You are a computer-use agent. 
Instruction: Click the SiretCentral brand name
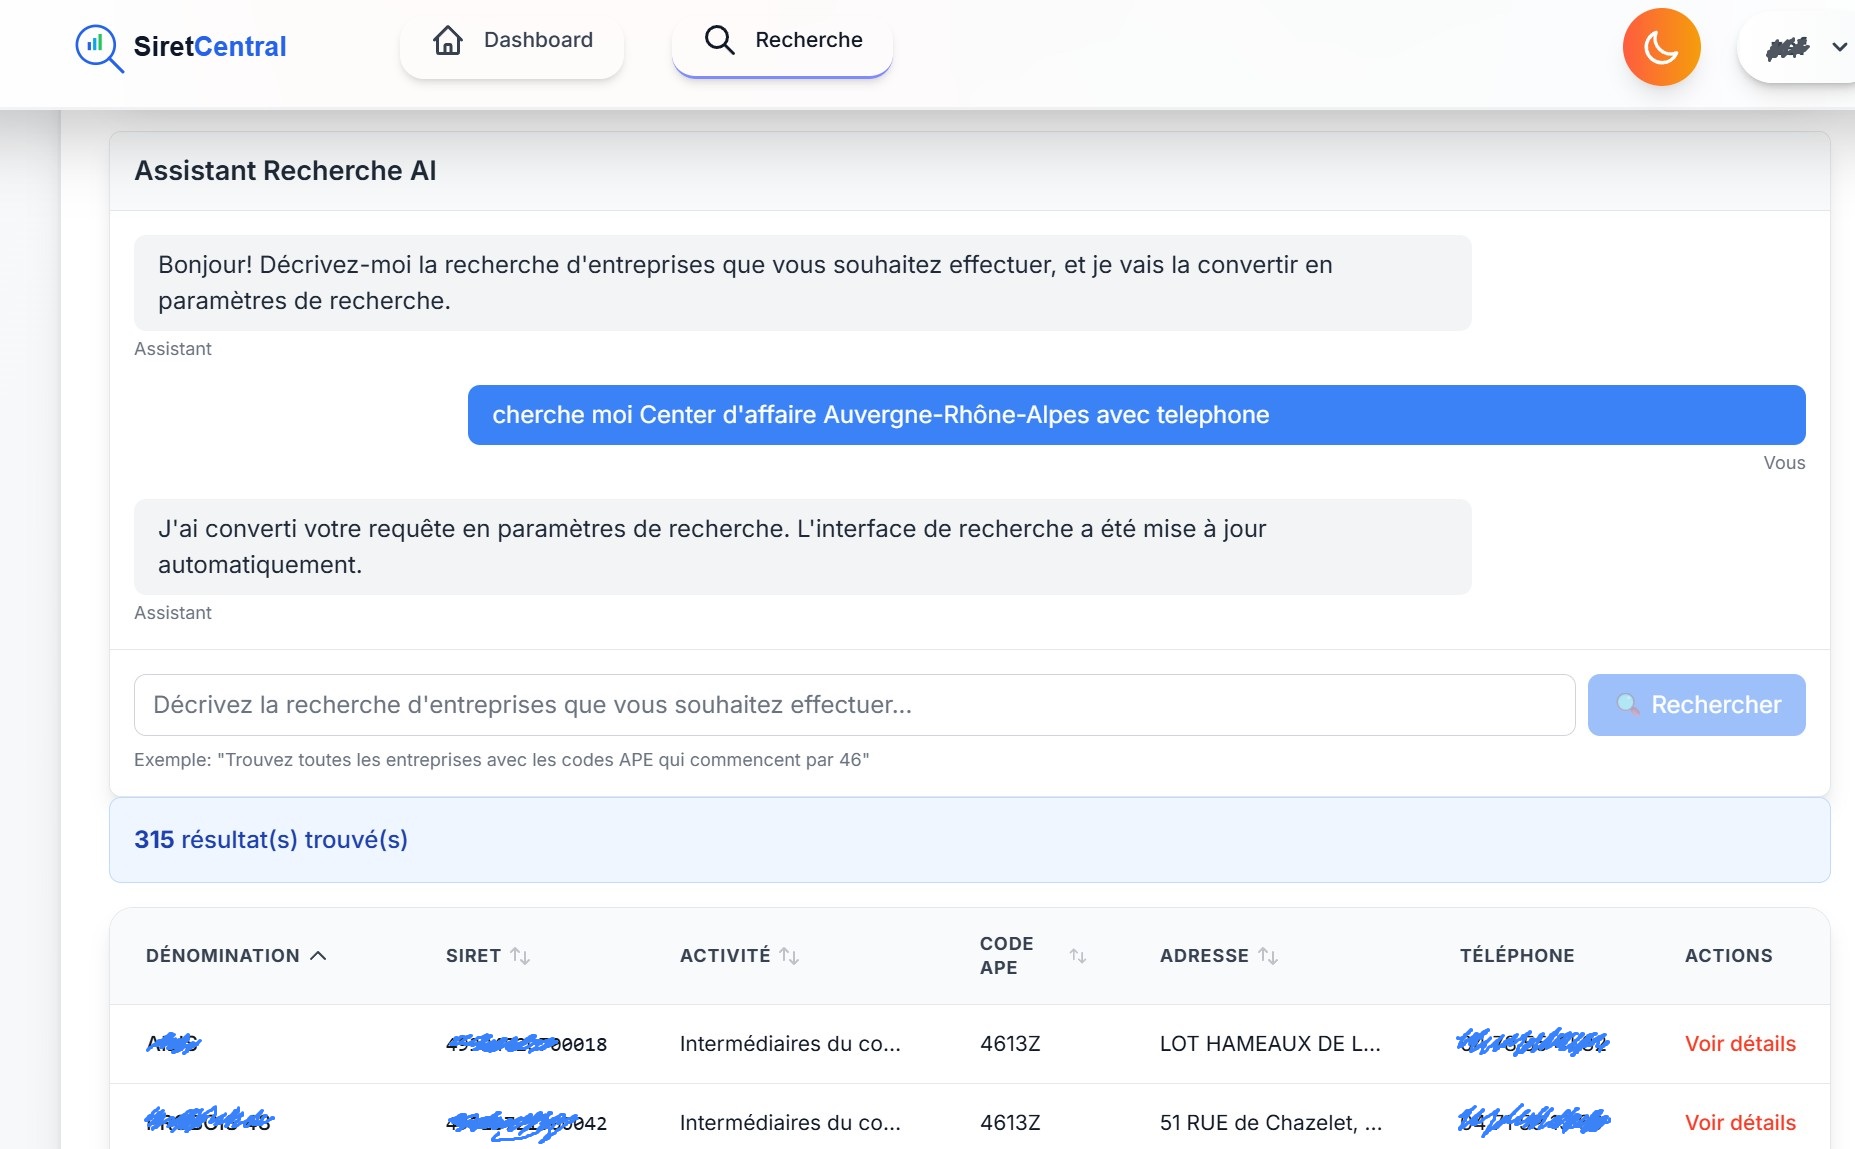(210, 47)
